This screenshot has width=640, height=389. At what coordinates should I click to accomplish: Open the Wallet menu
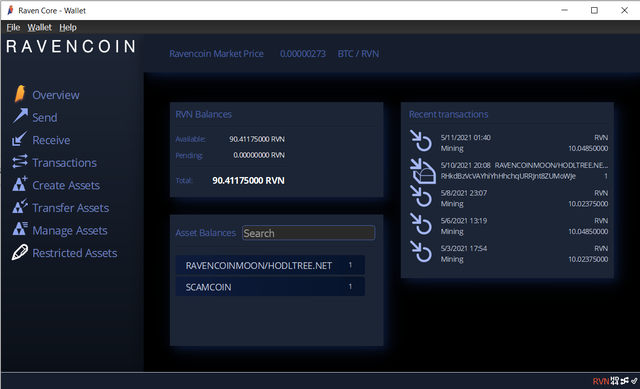pos(40,27)
